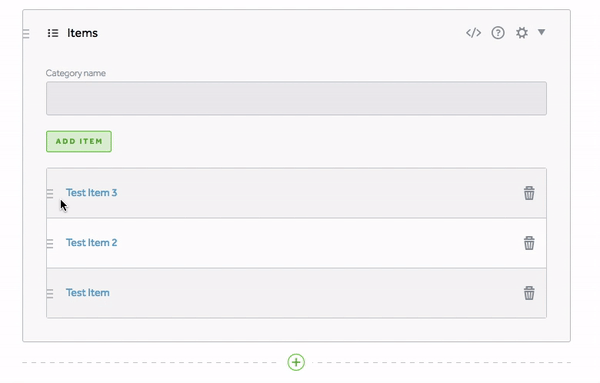Add a new block with green plus
Image resolution: width=600 pixels, height=383 pixels.
296,362
